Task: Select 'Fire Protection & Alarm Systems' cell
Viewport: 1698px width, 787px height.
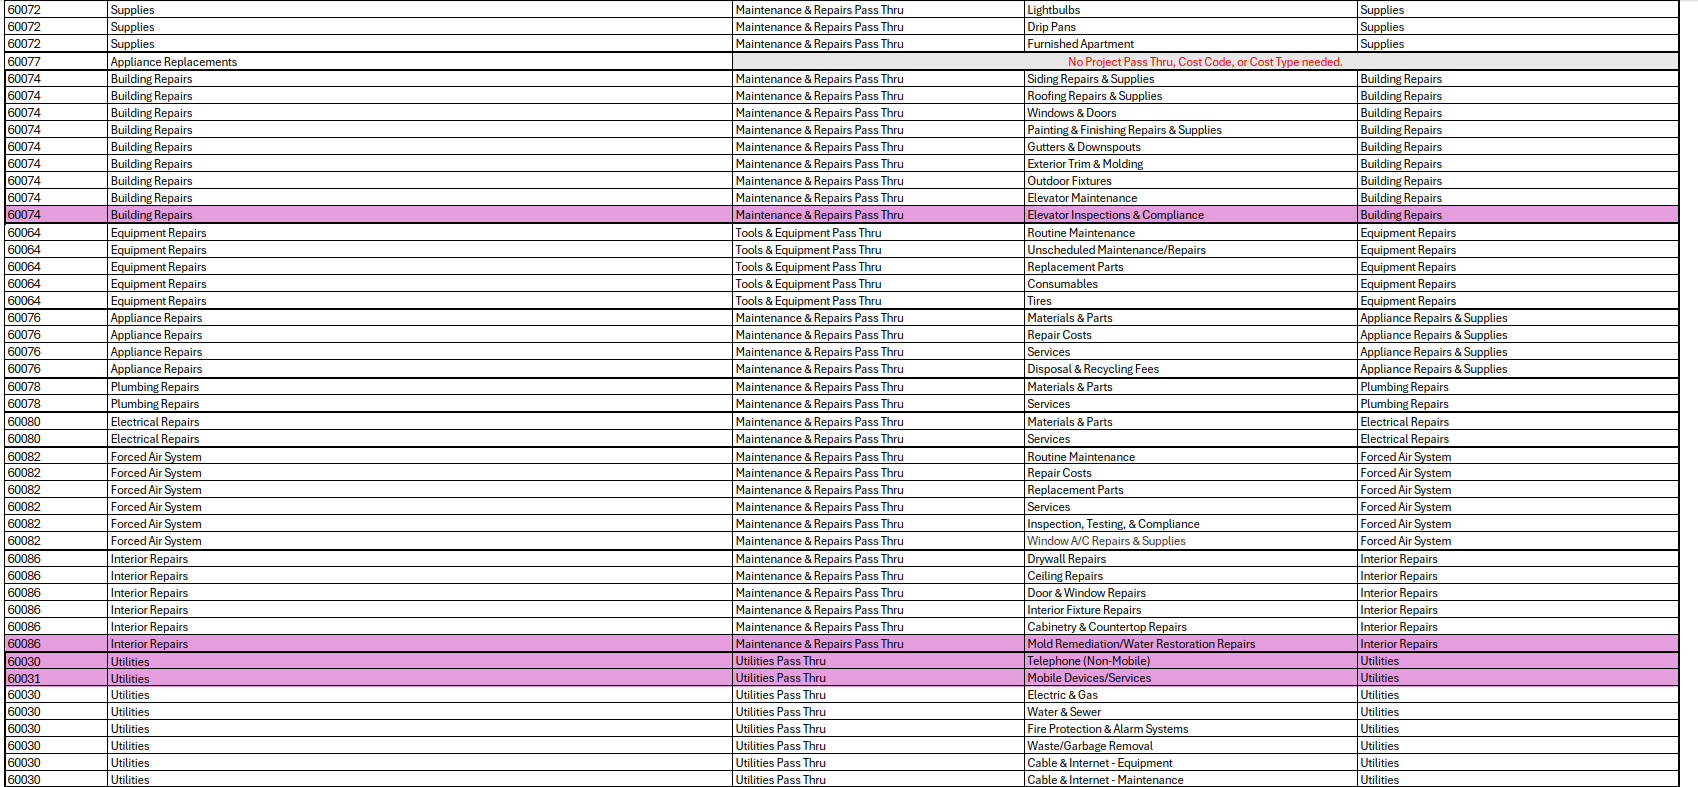Action: click(1190, 729)
